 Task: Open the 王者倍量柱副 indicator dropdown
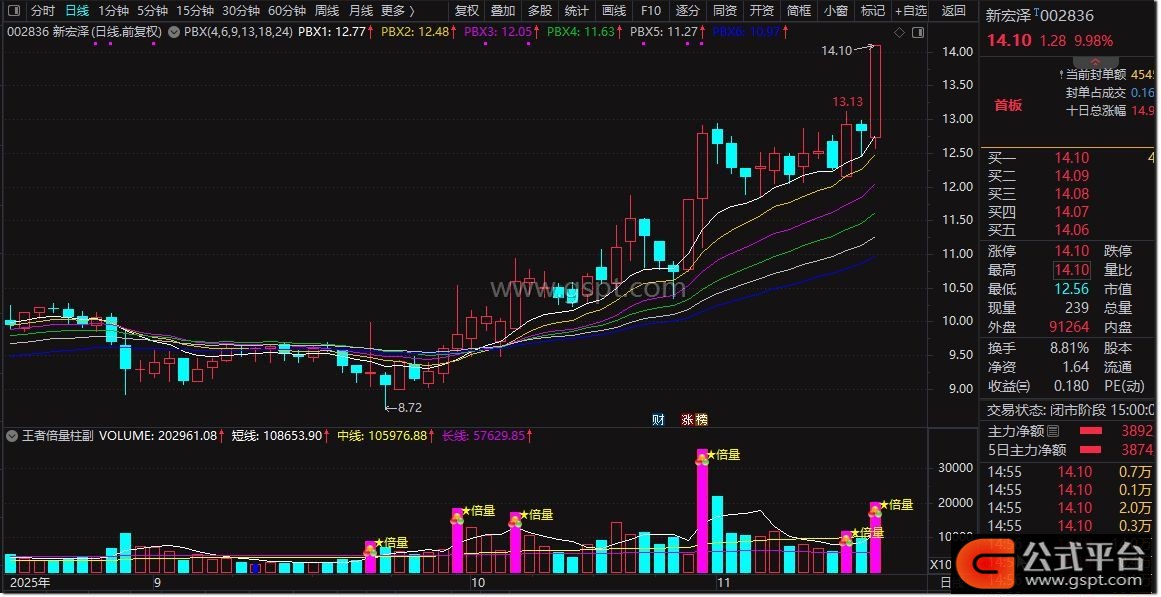[x=12, y=436]
